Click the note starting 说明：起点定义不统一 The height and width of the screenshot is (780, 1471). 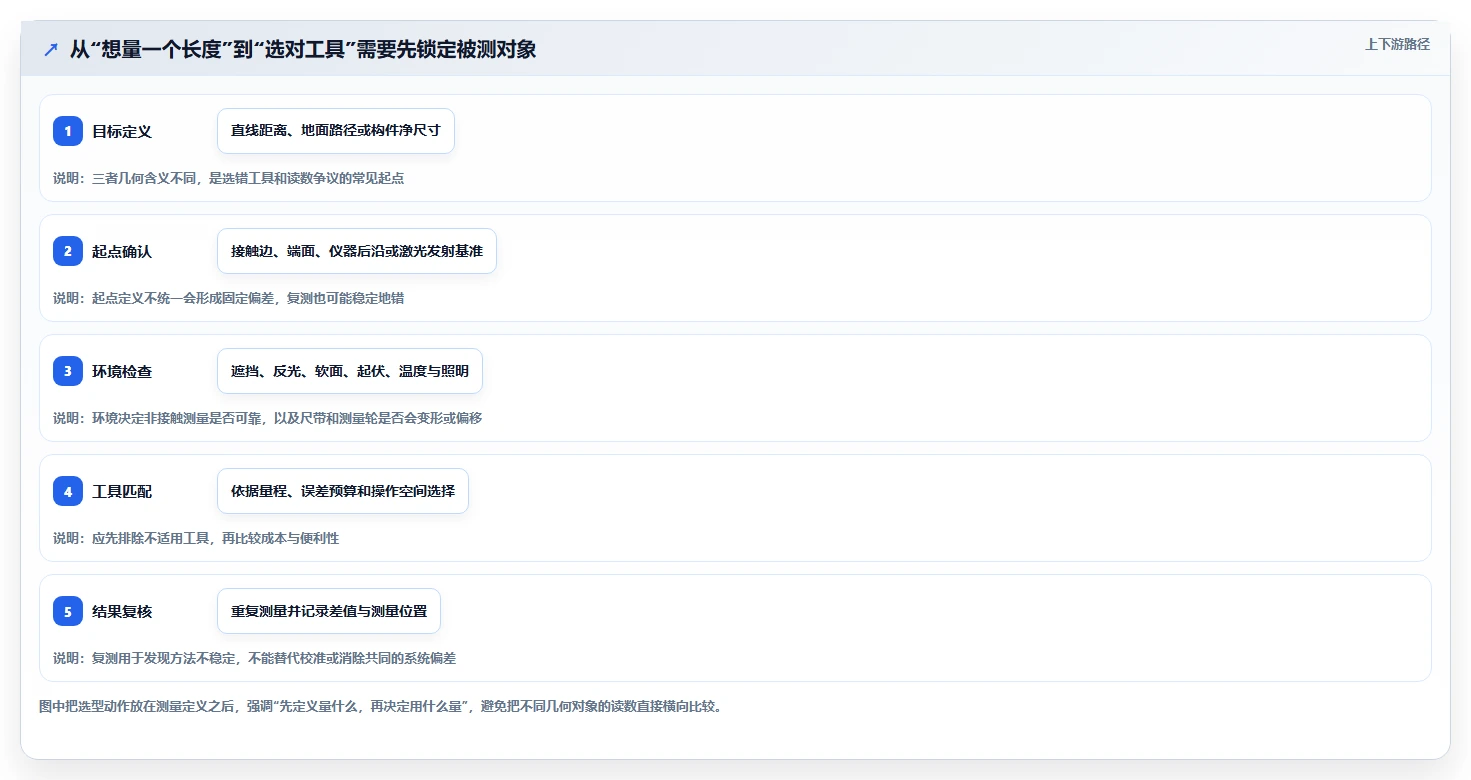tap(228, 298)
